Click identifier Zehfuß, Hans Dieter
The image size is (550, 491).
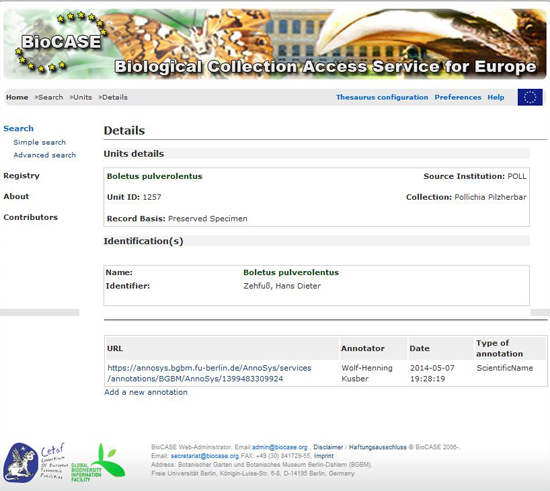click(282, 286)
